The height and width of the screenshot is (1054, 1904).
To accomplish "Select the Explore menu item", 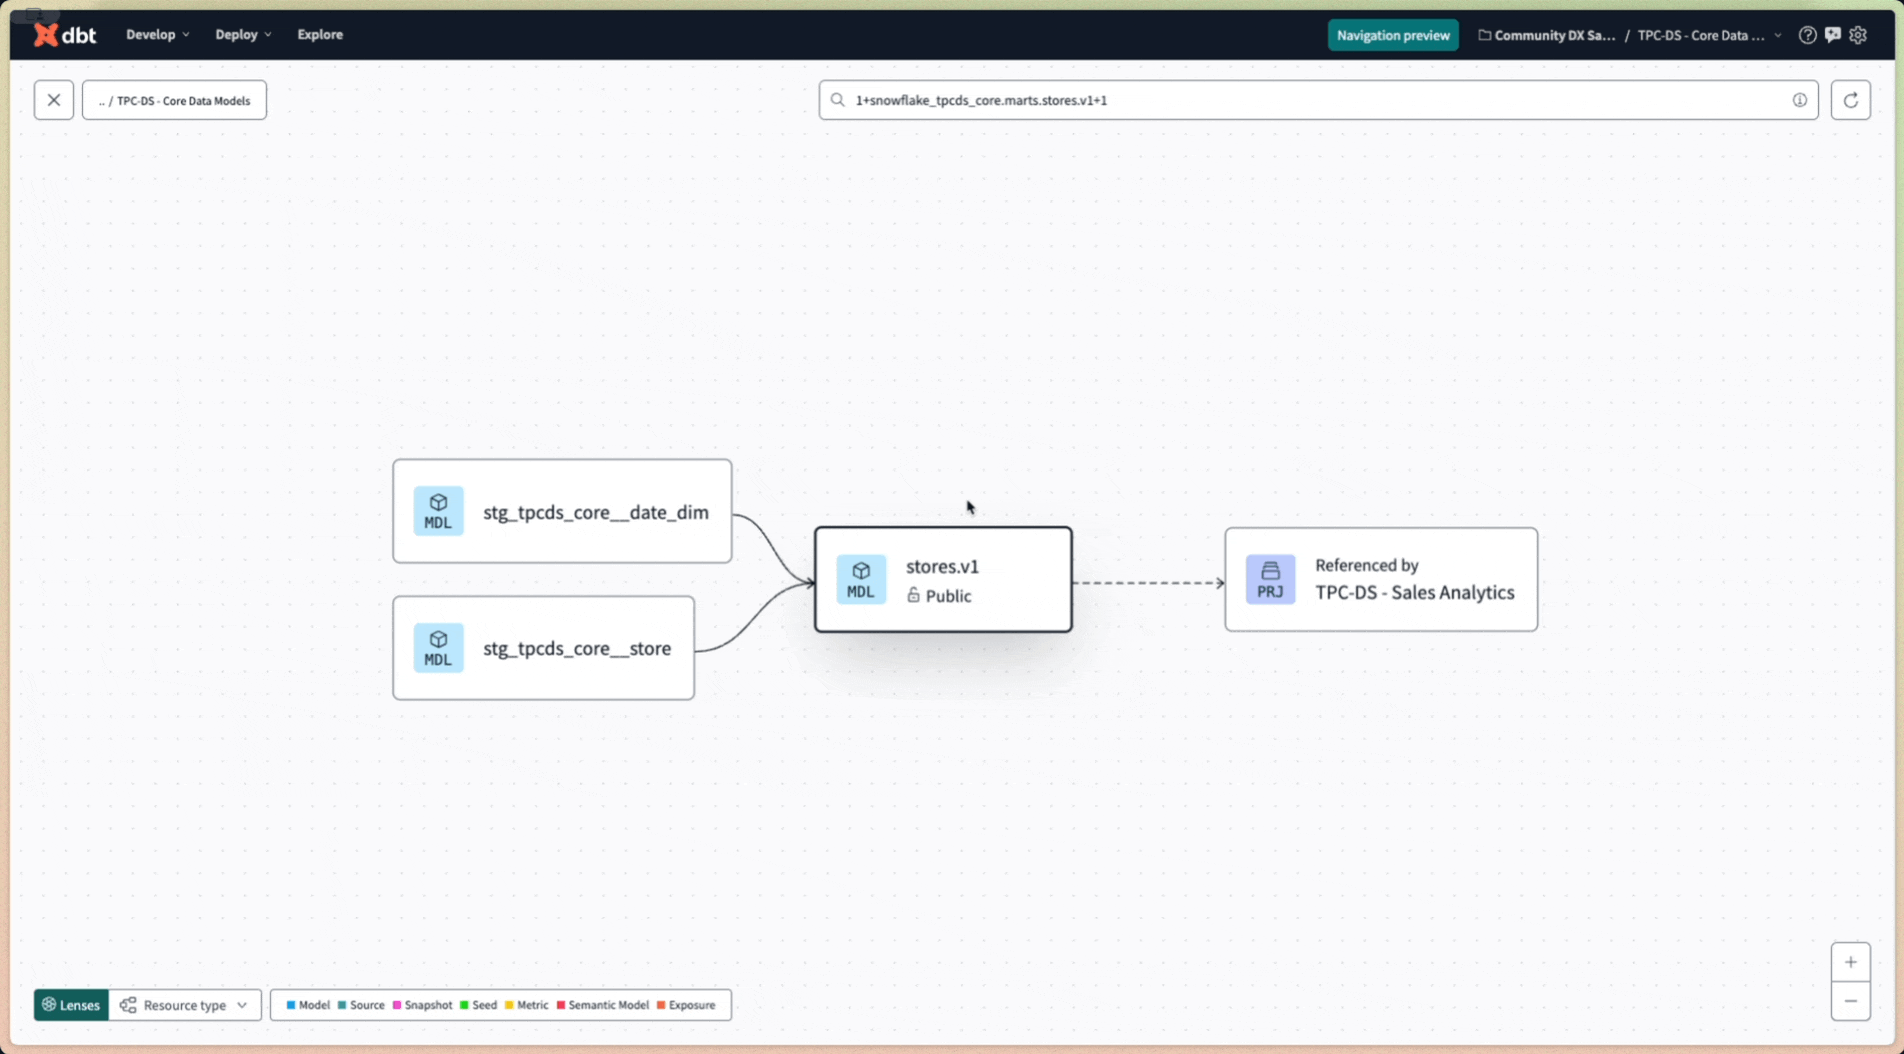I will click(x=319, y=34).
